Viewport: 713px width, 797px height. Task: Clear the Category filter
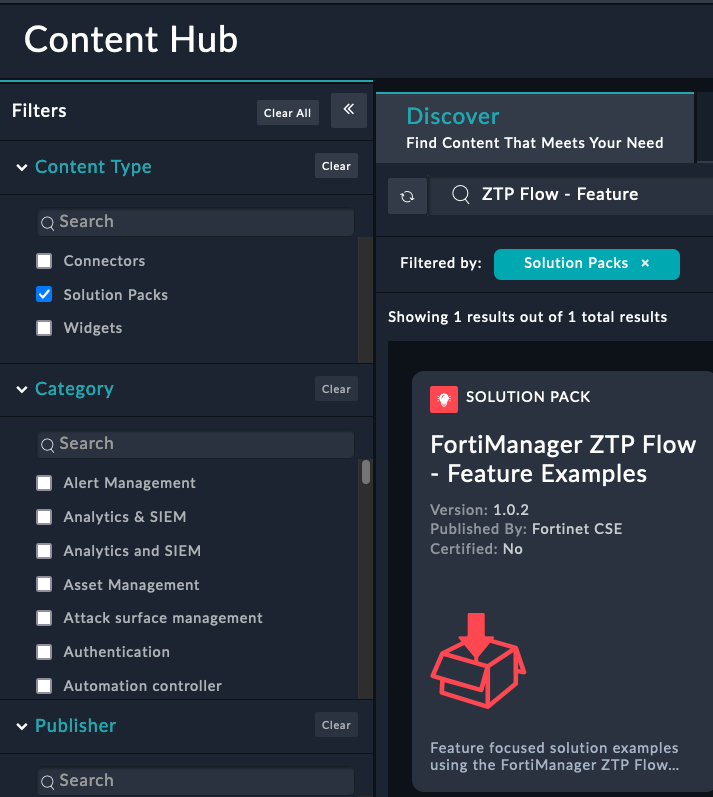tap(336, 389)
